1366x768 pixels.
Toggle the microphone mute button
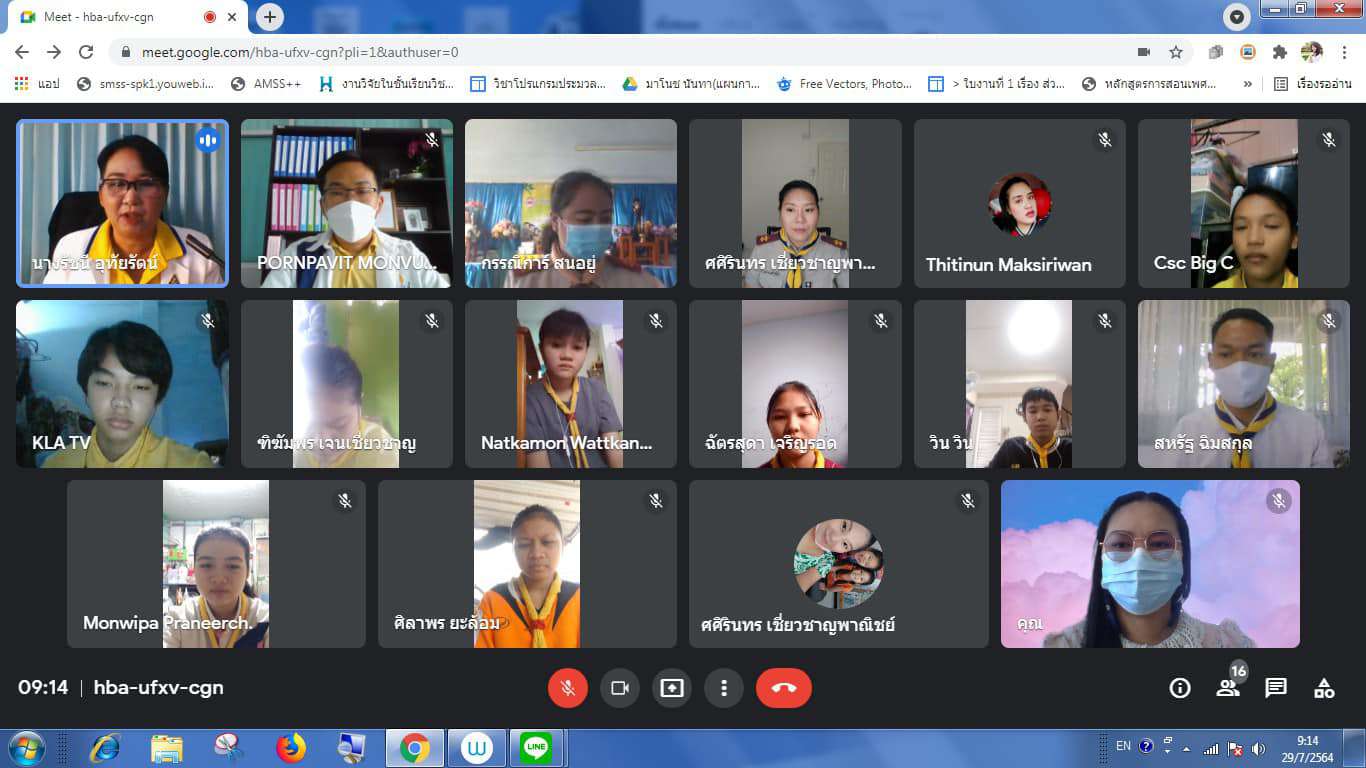click(x=568, y=688)
